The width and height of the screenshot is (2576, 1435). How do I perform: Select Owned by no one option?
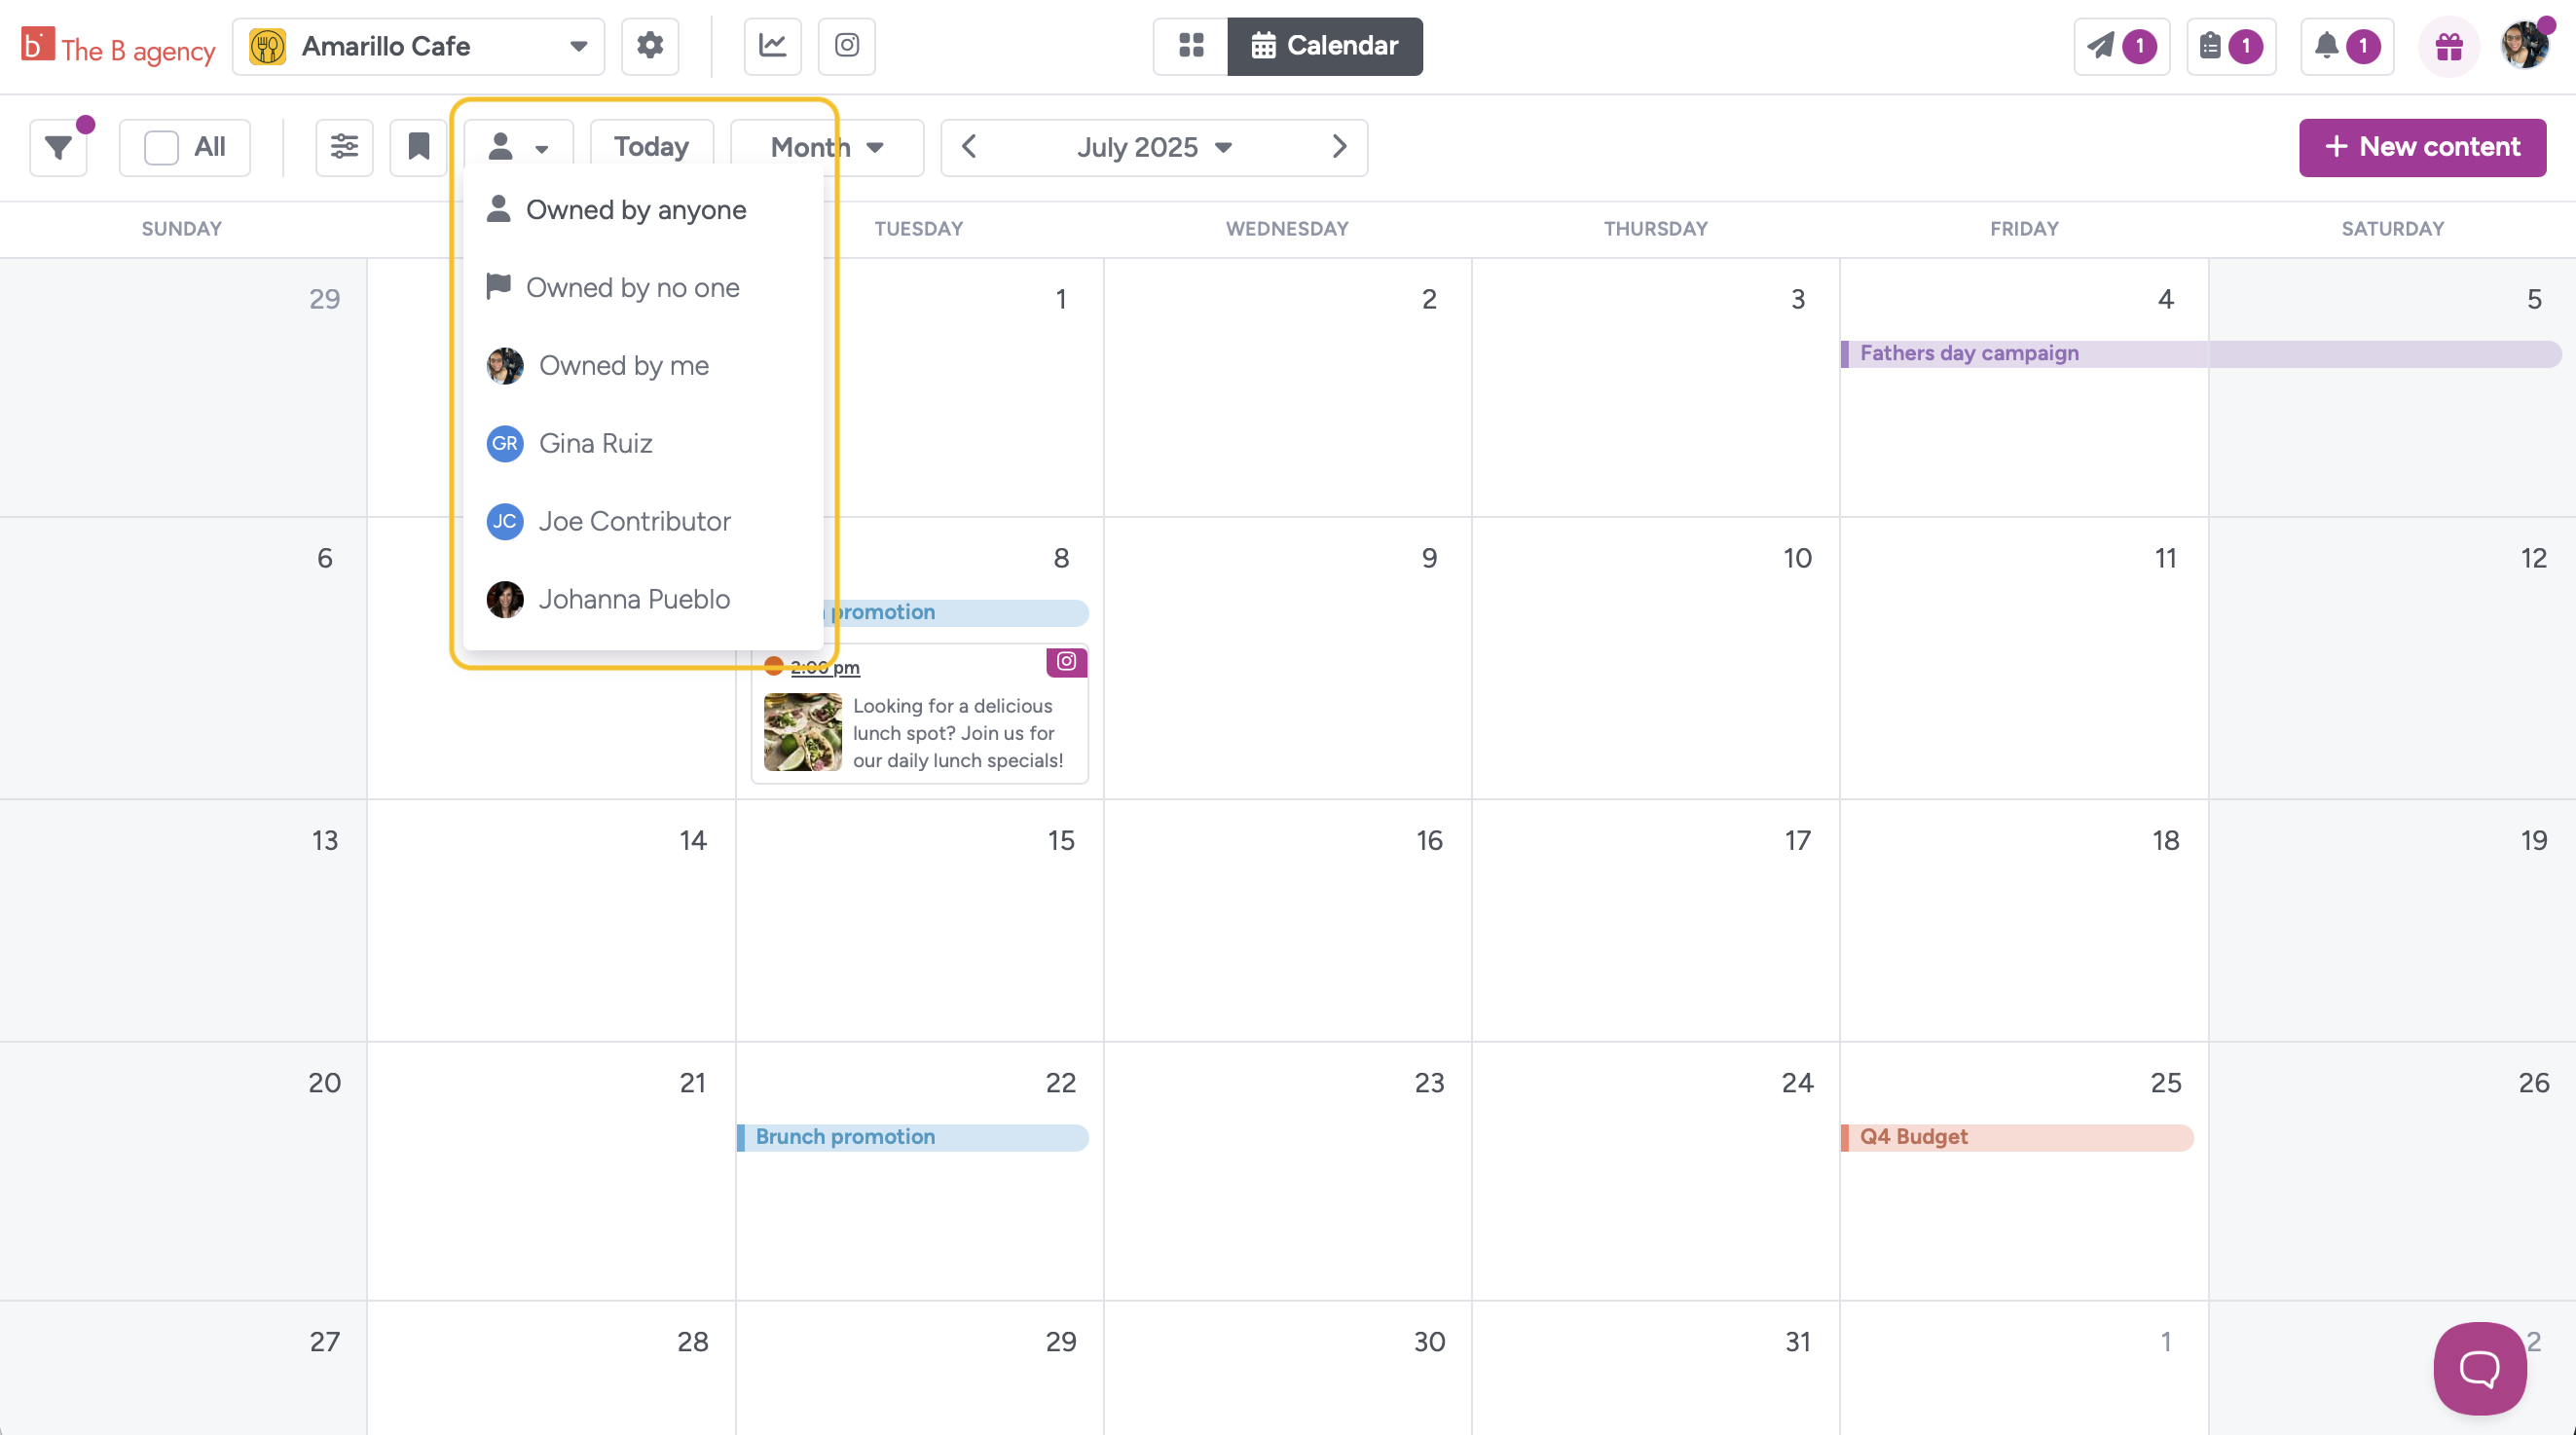click(x=632, y=288)
